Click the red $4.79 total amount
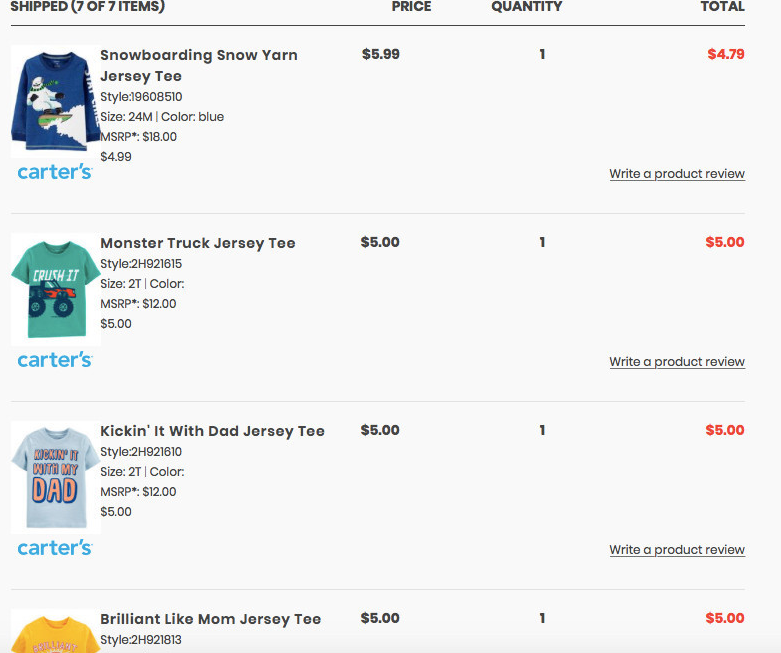The width and height of the screenshot is (781, 653). click(x=725, y=54)
